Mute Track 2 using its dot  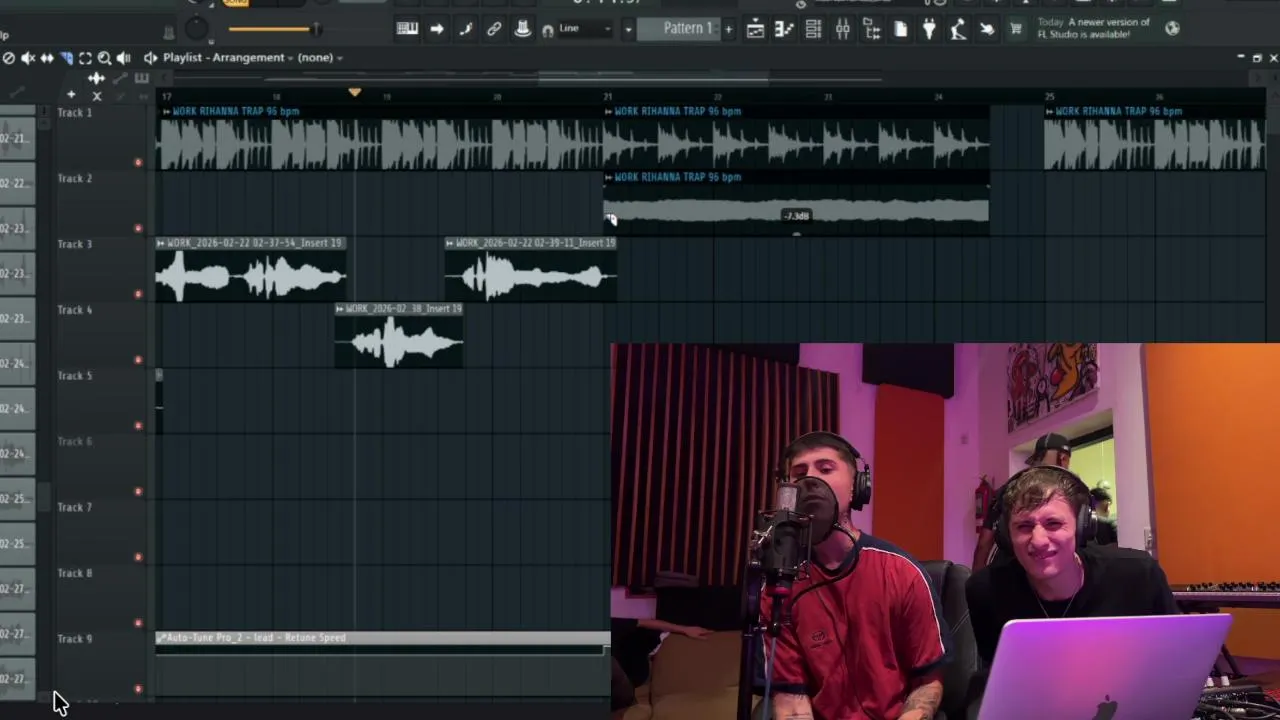coord(138,228)
